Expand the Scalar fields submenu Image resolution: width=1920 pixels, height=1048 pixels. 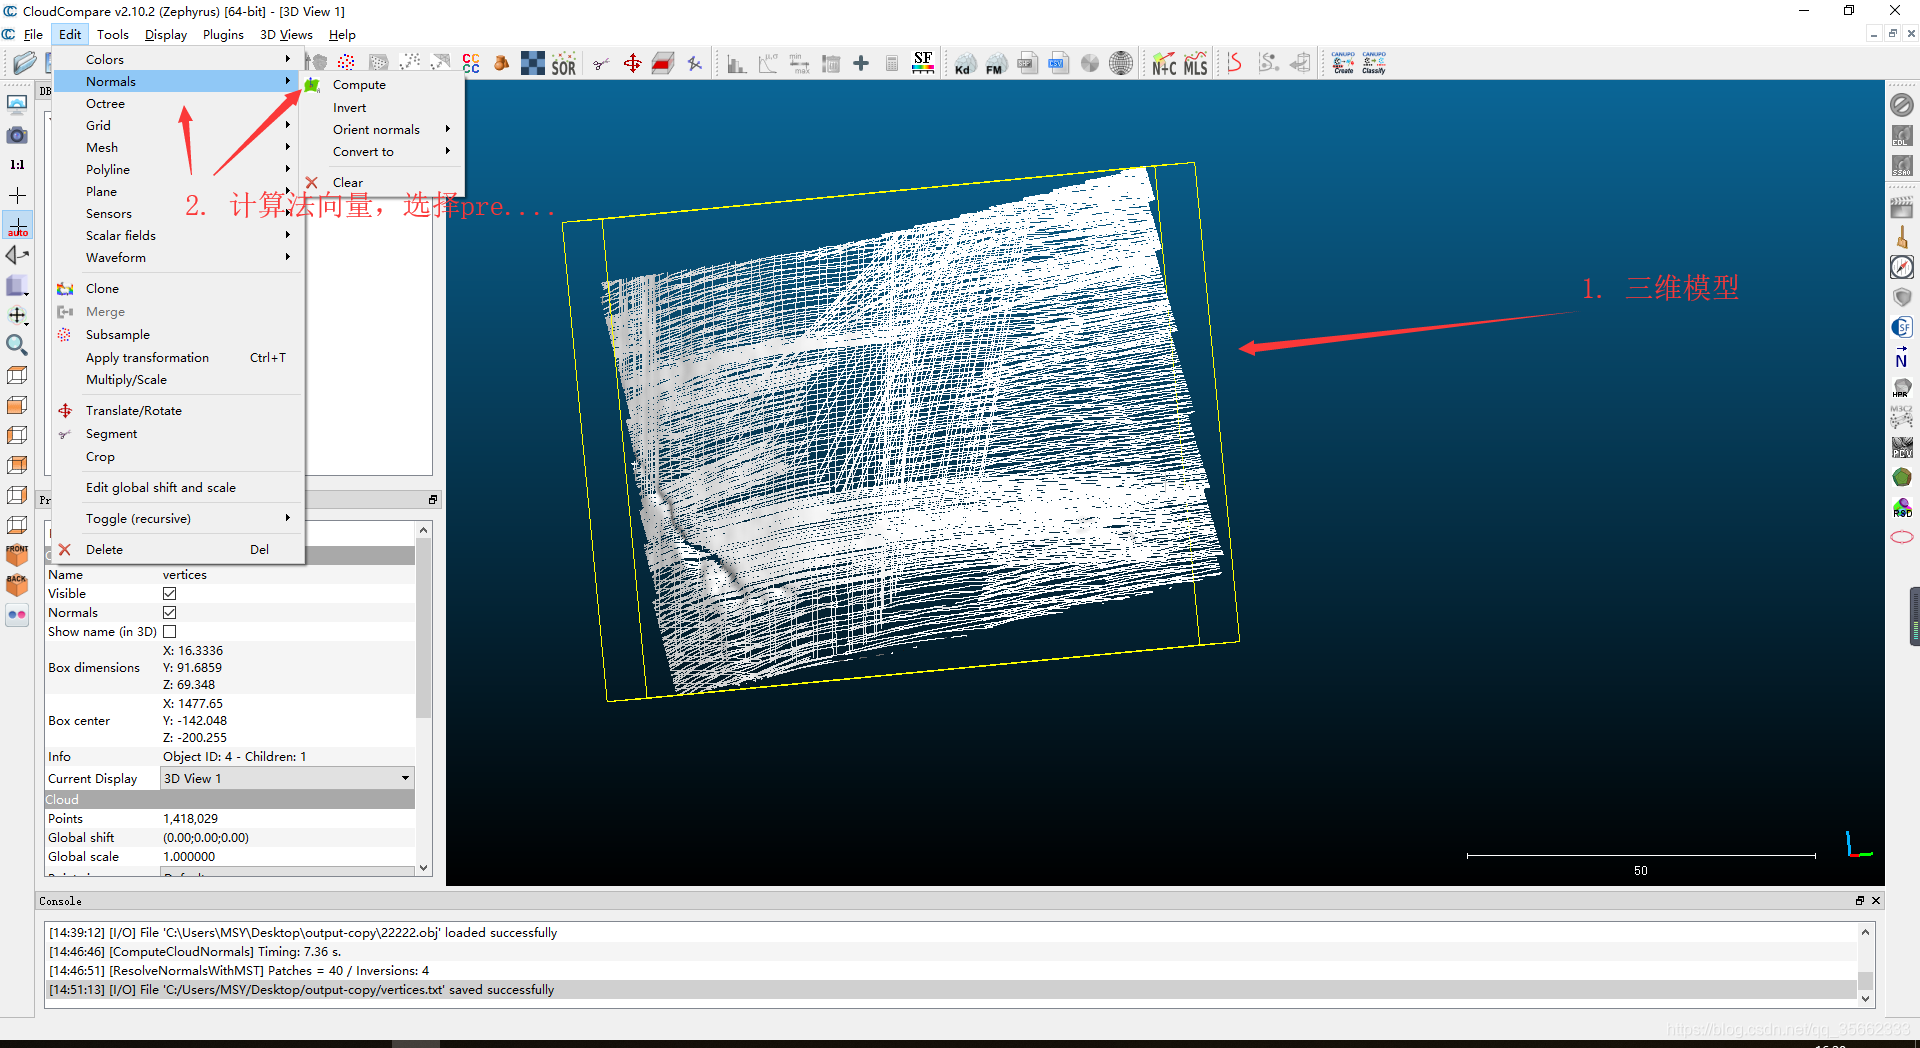coord(178,236)
